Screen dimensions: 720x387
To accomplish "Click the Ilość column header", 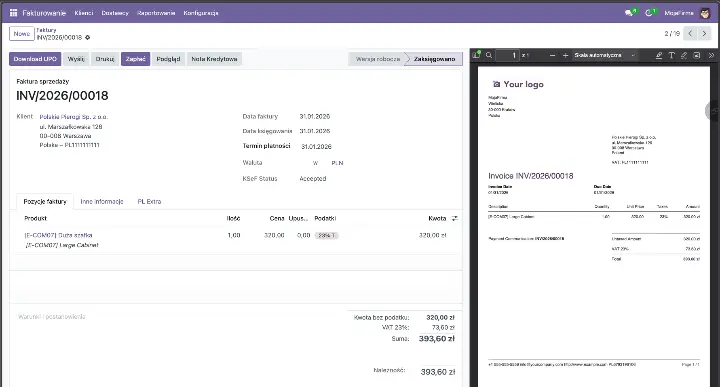I will pyautogui.click(x=233, y=219).
